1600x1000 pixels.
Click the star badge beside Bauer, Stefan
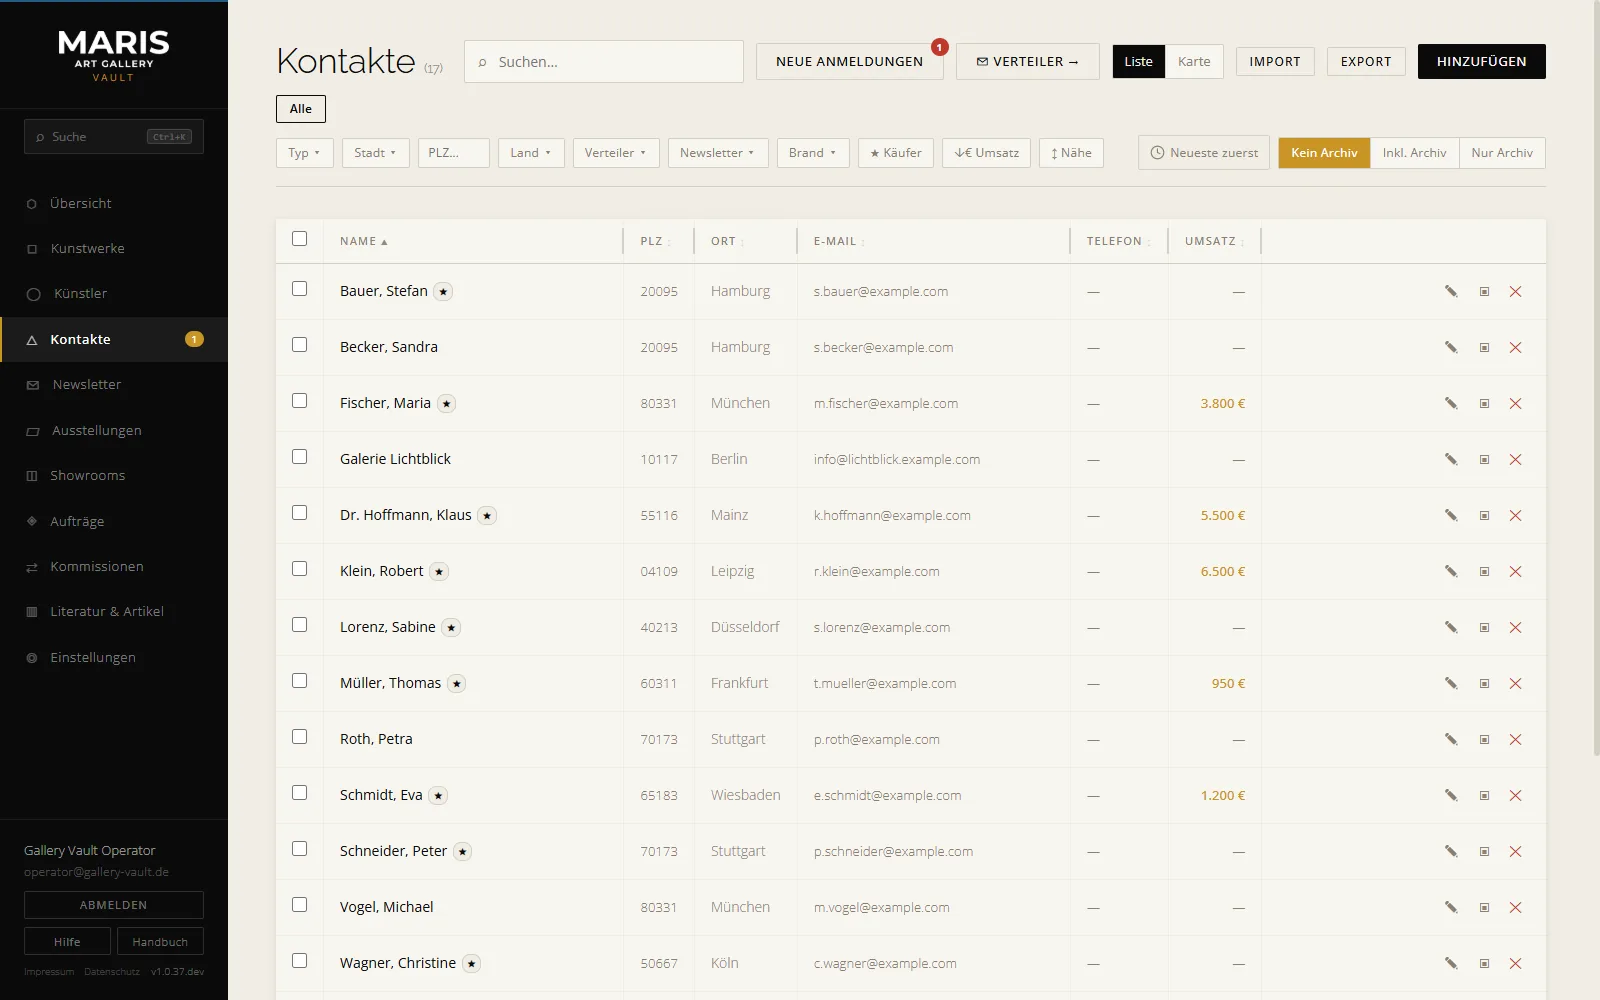pos(443,292)
